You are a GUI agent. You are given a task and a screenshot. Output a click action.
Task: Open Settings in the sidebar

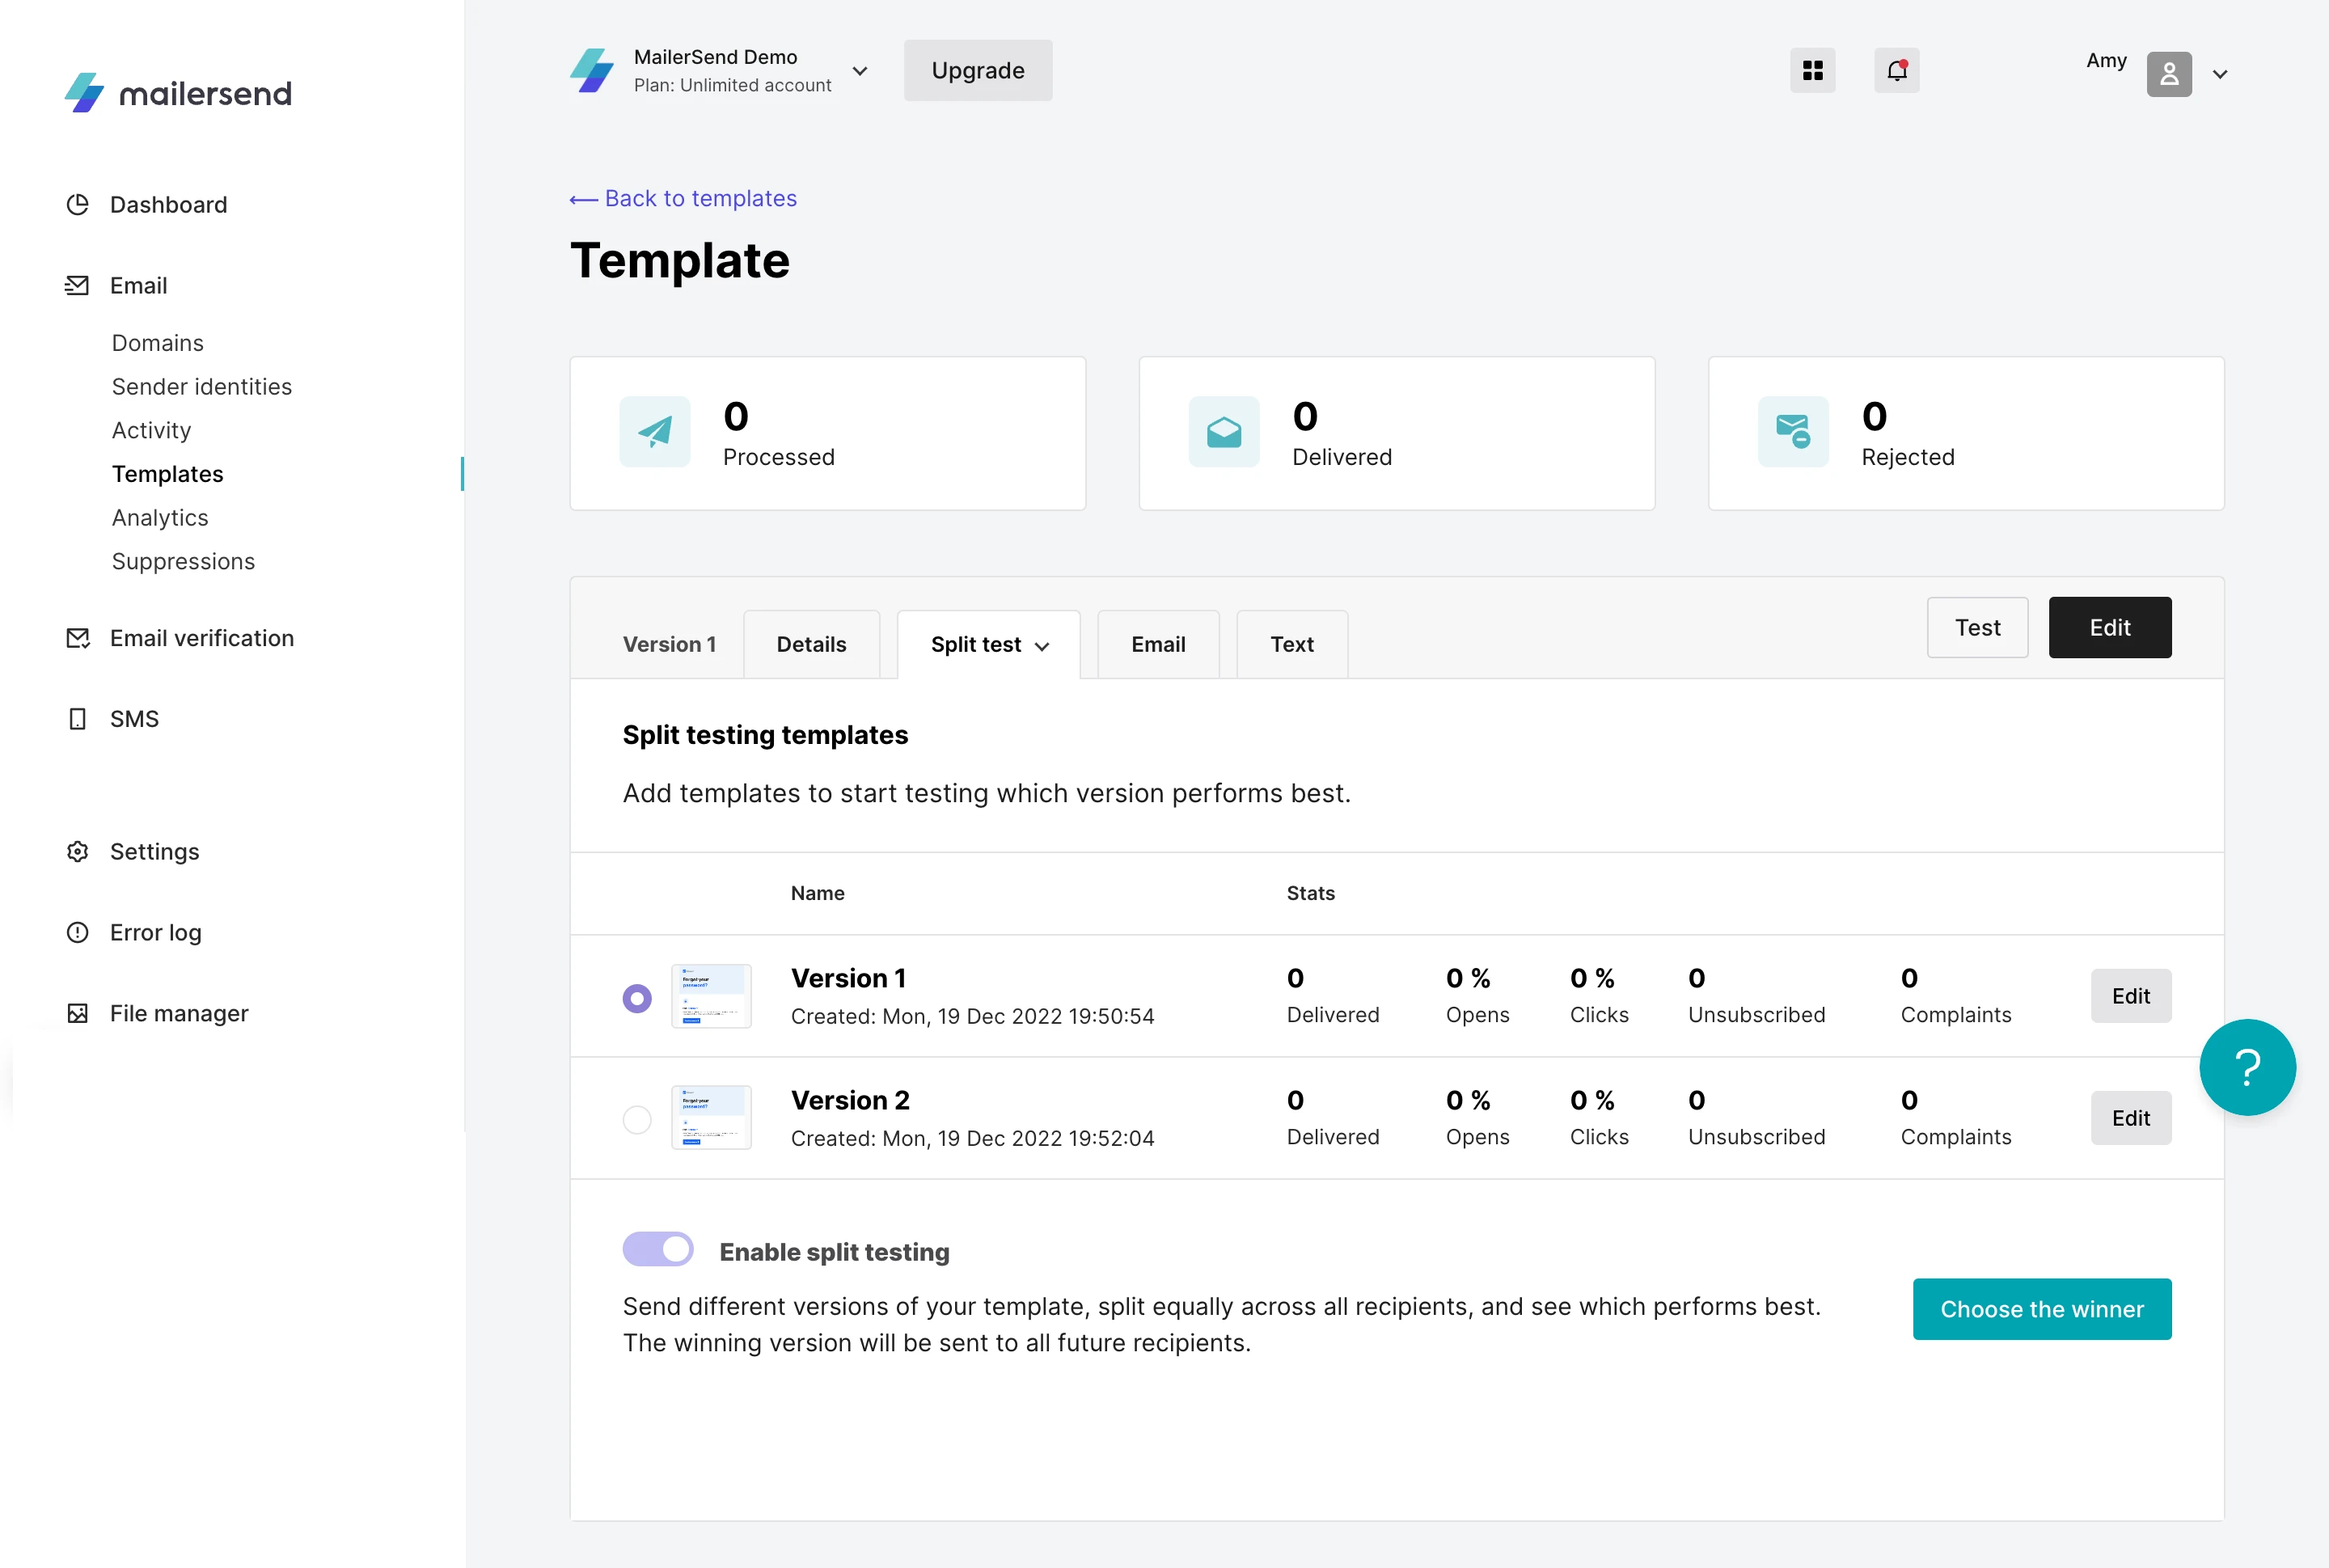pyautogui.click(x=154, y=851)
